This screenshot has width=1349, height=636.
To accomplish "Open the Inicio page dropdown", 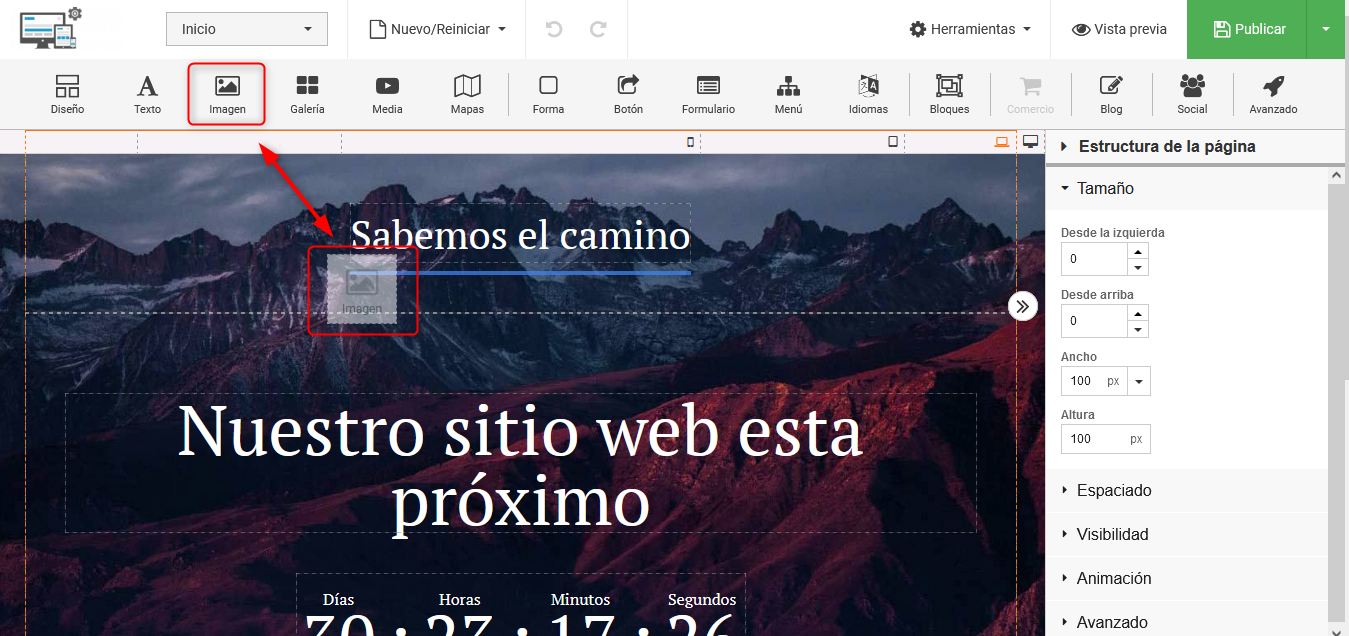I will (247, 29).
